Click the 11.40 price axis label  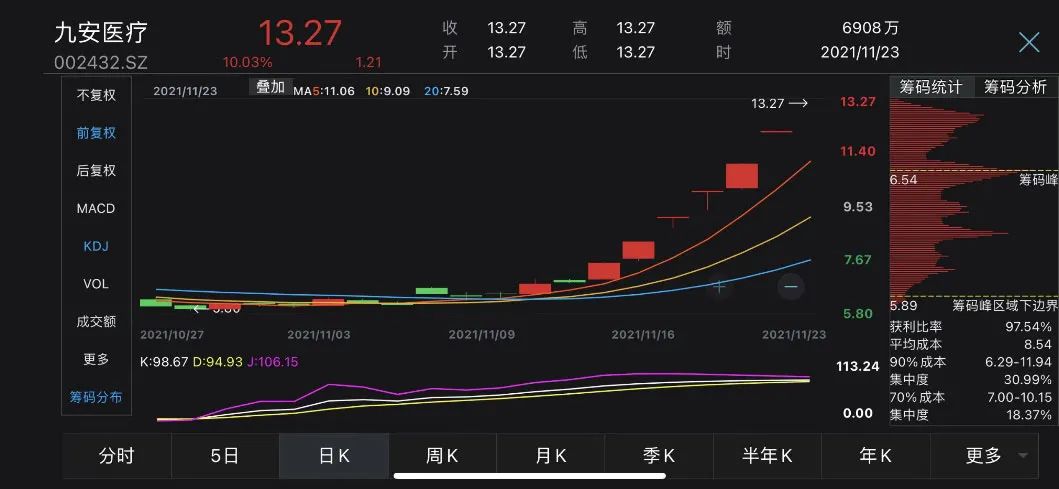coord(858,151)
